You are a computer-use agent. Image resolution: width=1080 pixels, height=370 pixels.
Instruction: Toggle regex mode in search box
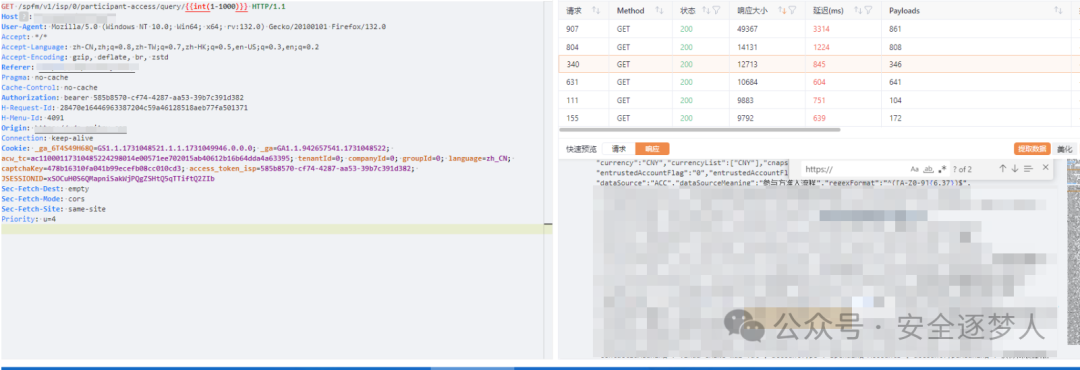point(942,169)
